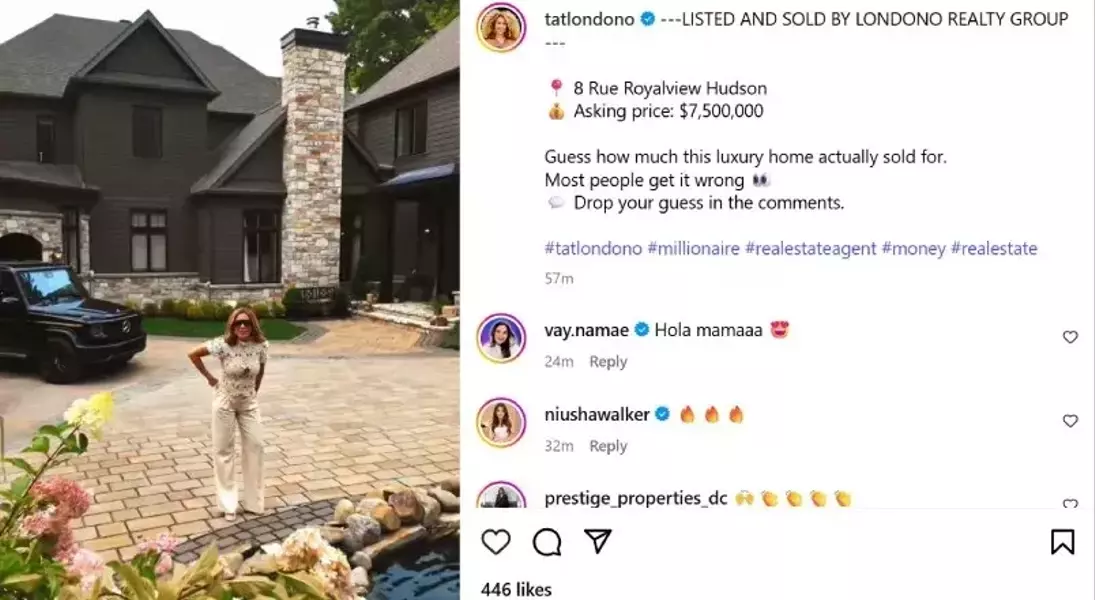
Task: Like the post with heart icon
Action: tap(496, 542)
